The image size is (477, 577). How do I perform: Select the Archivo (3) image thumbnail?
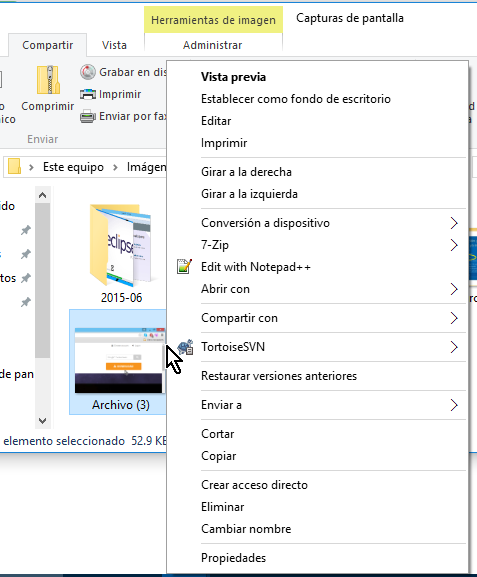coord(119,360)
